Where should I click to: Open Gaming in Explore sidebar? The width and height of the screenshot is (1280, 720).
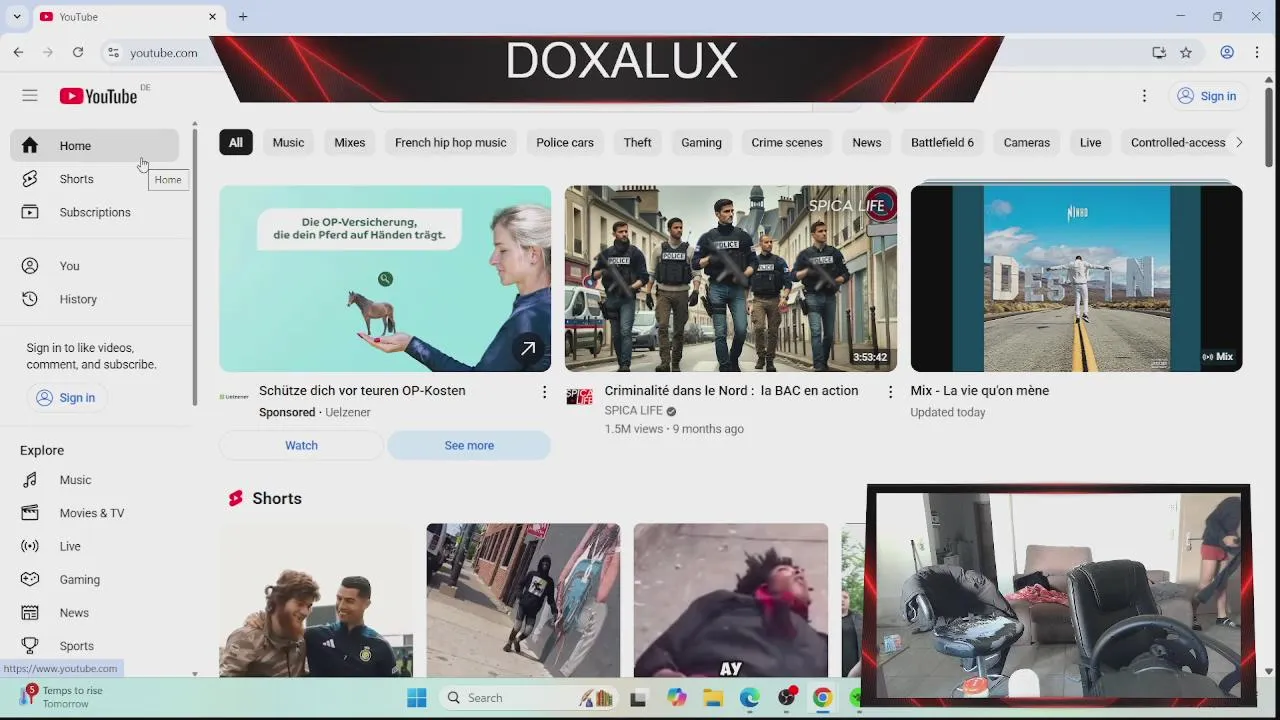(x=95, y=580)
